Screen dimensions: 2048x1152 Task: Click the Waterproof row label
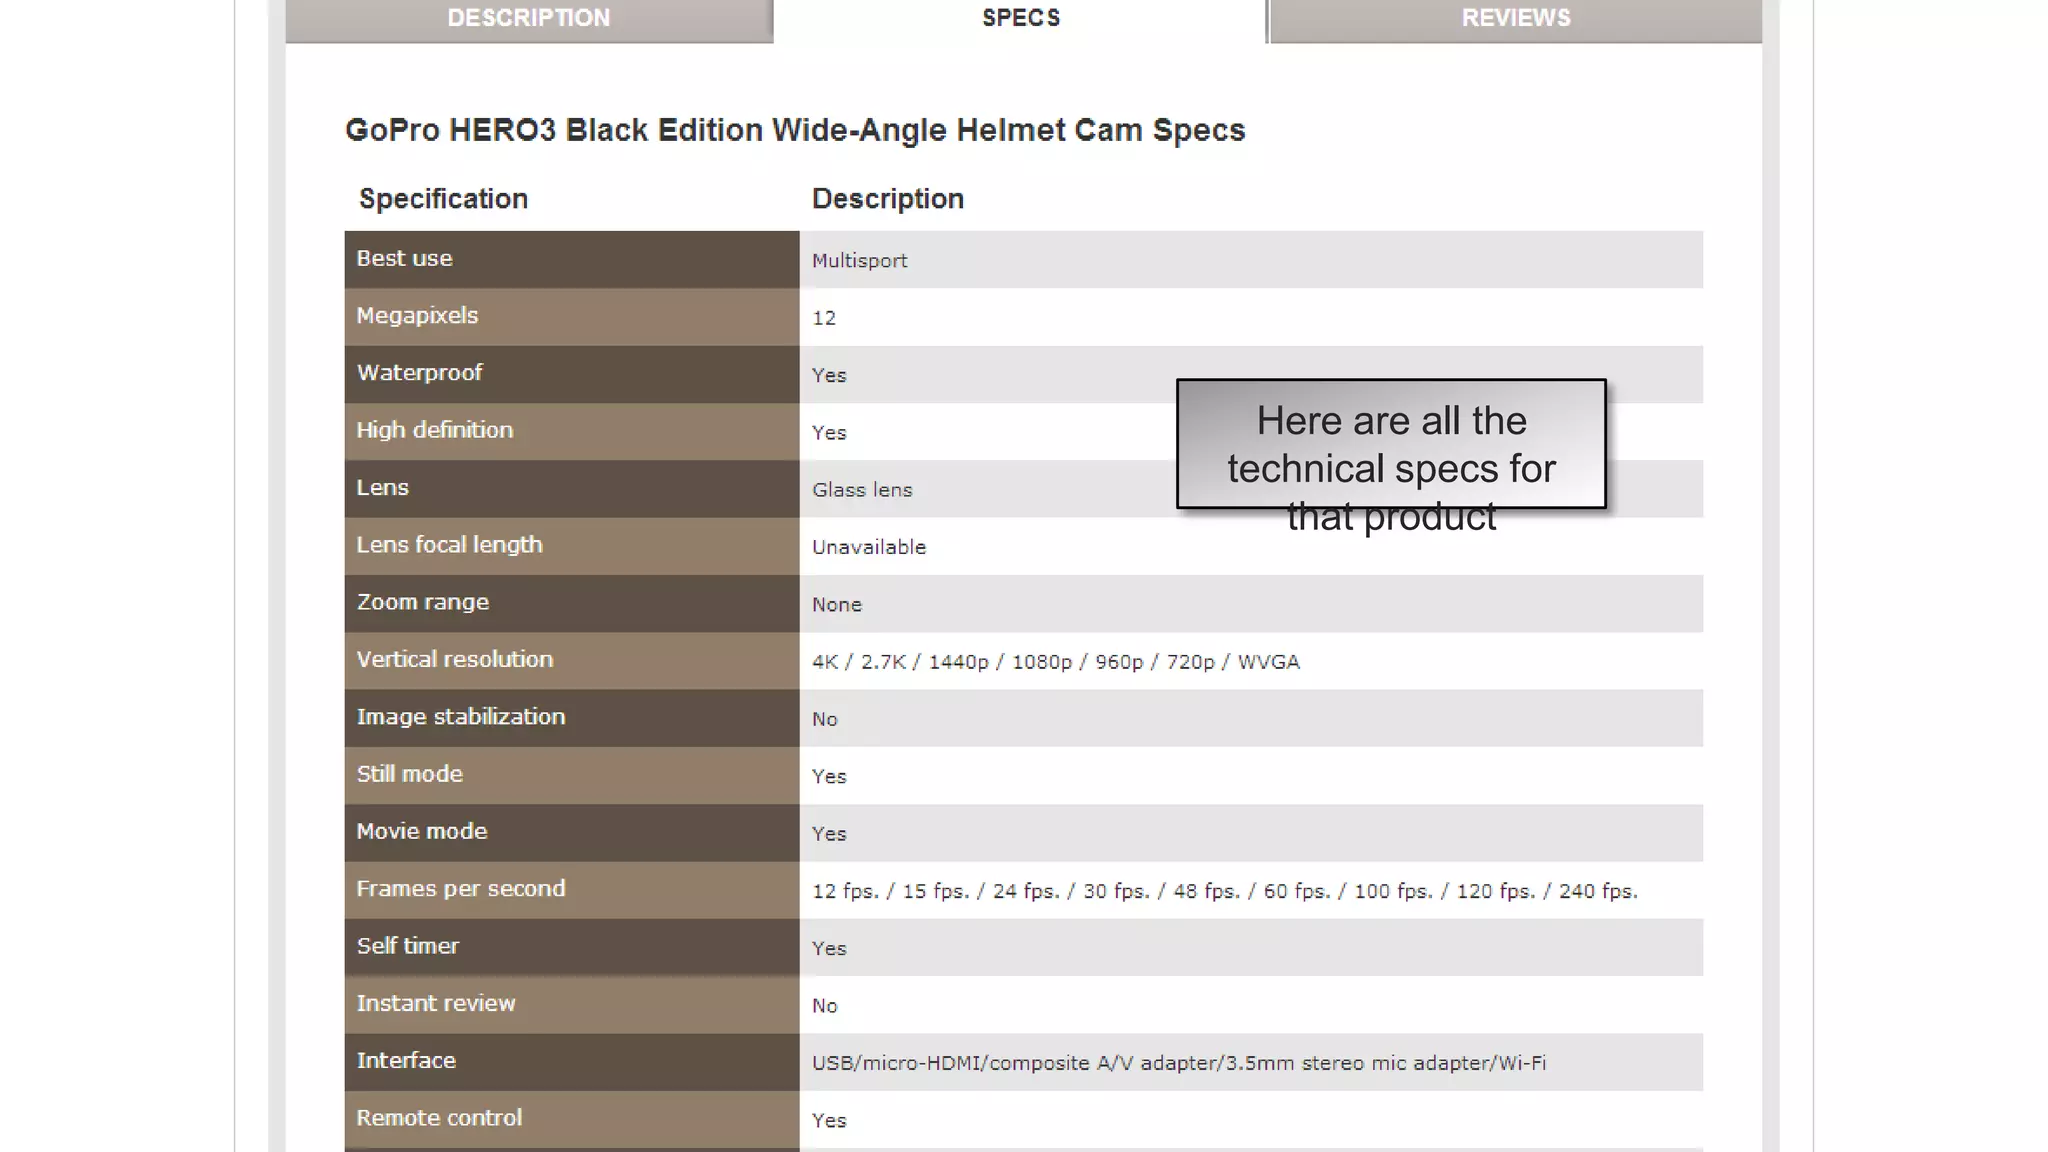(x=419, y=373)
